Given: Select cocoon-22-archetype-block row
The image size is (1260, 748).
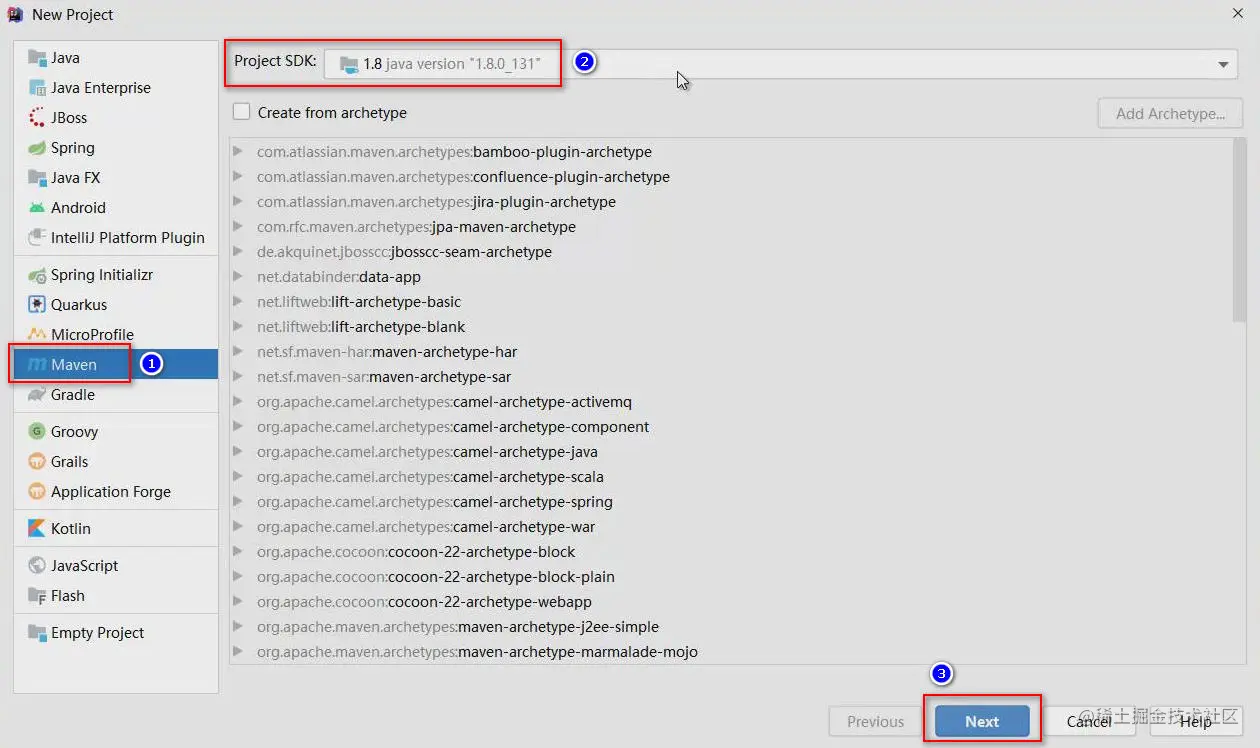Looking at the screenshot, I should coord(732,552).
